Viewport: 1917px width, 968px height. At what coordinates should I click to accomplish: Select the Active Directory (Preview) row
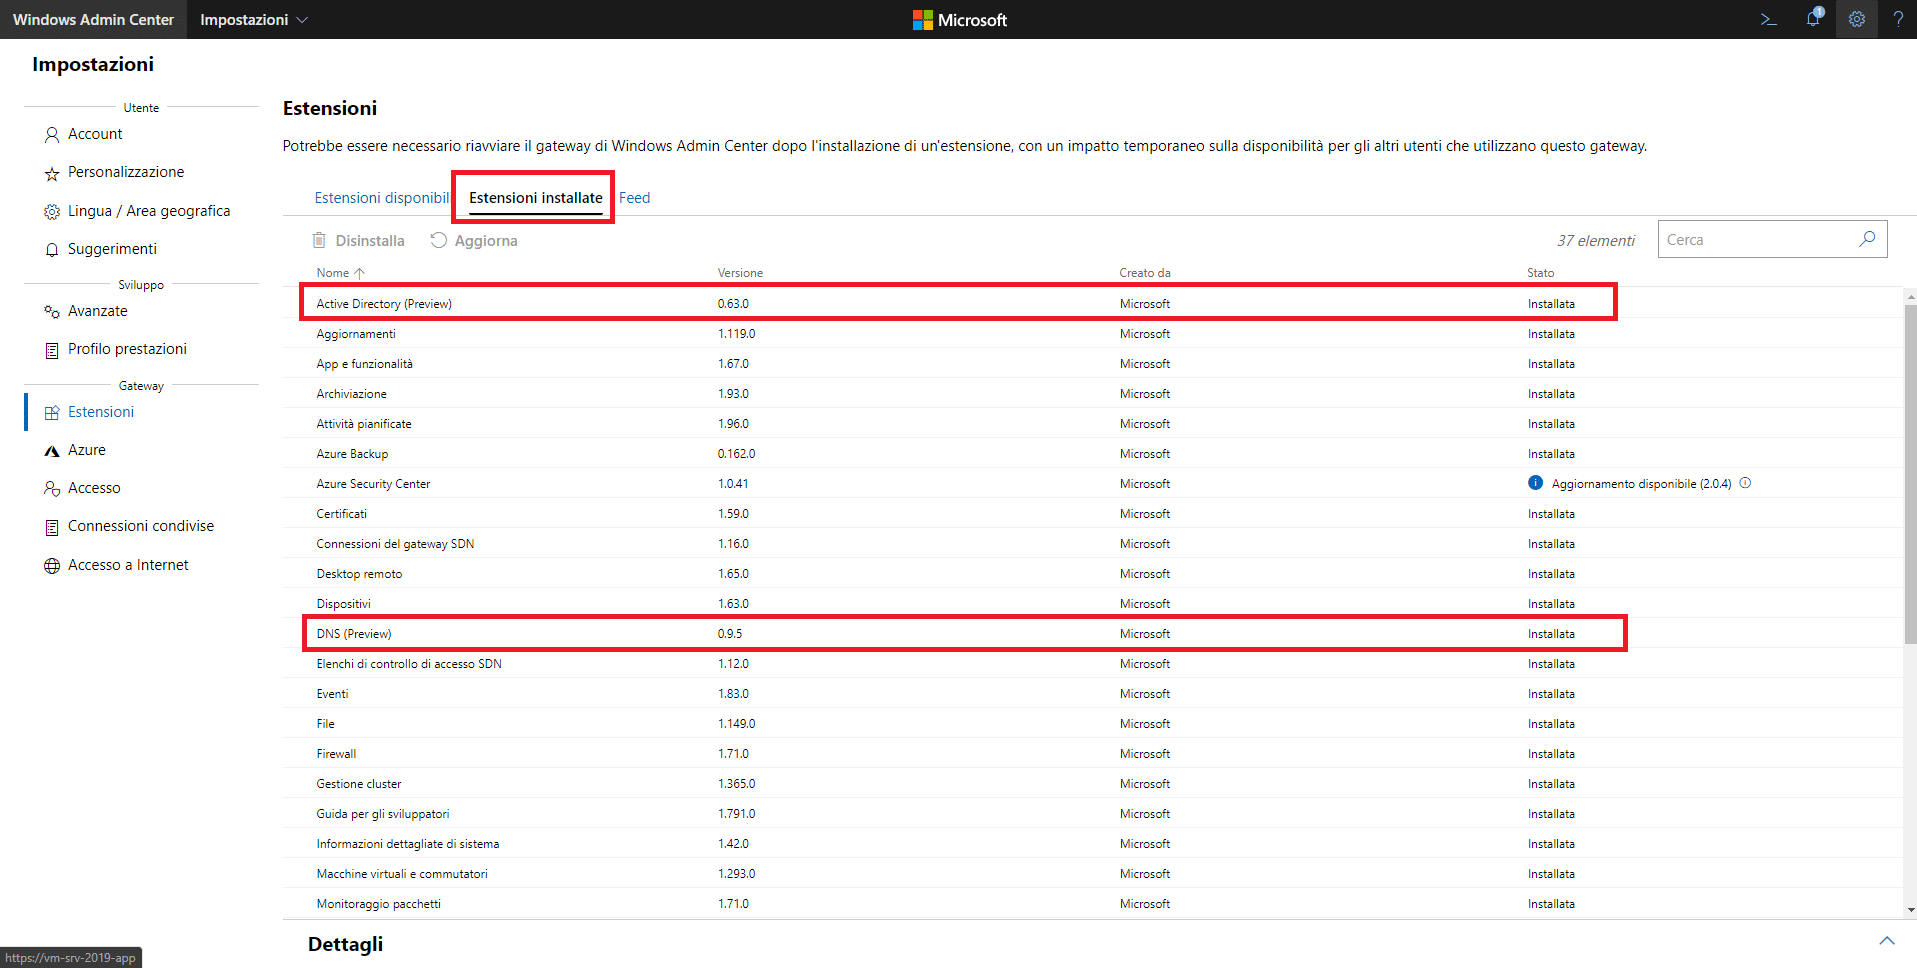1093,303
